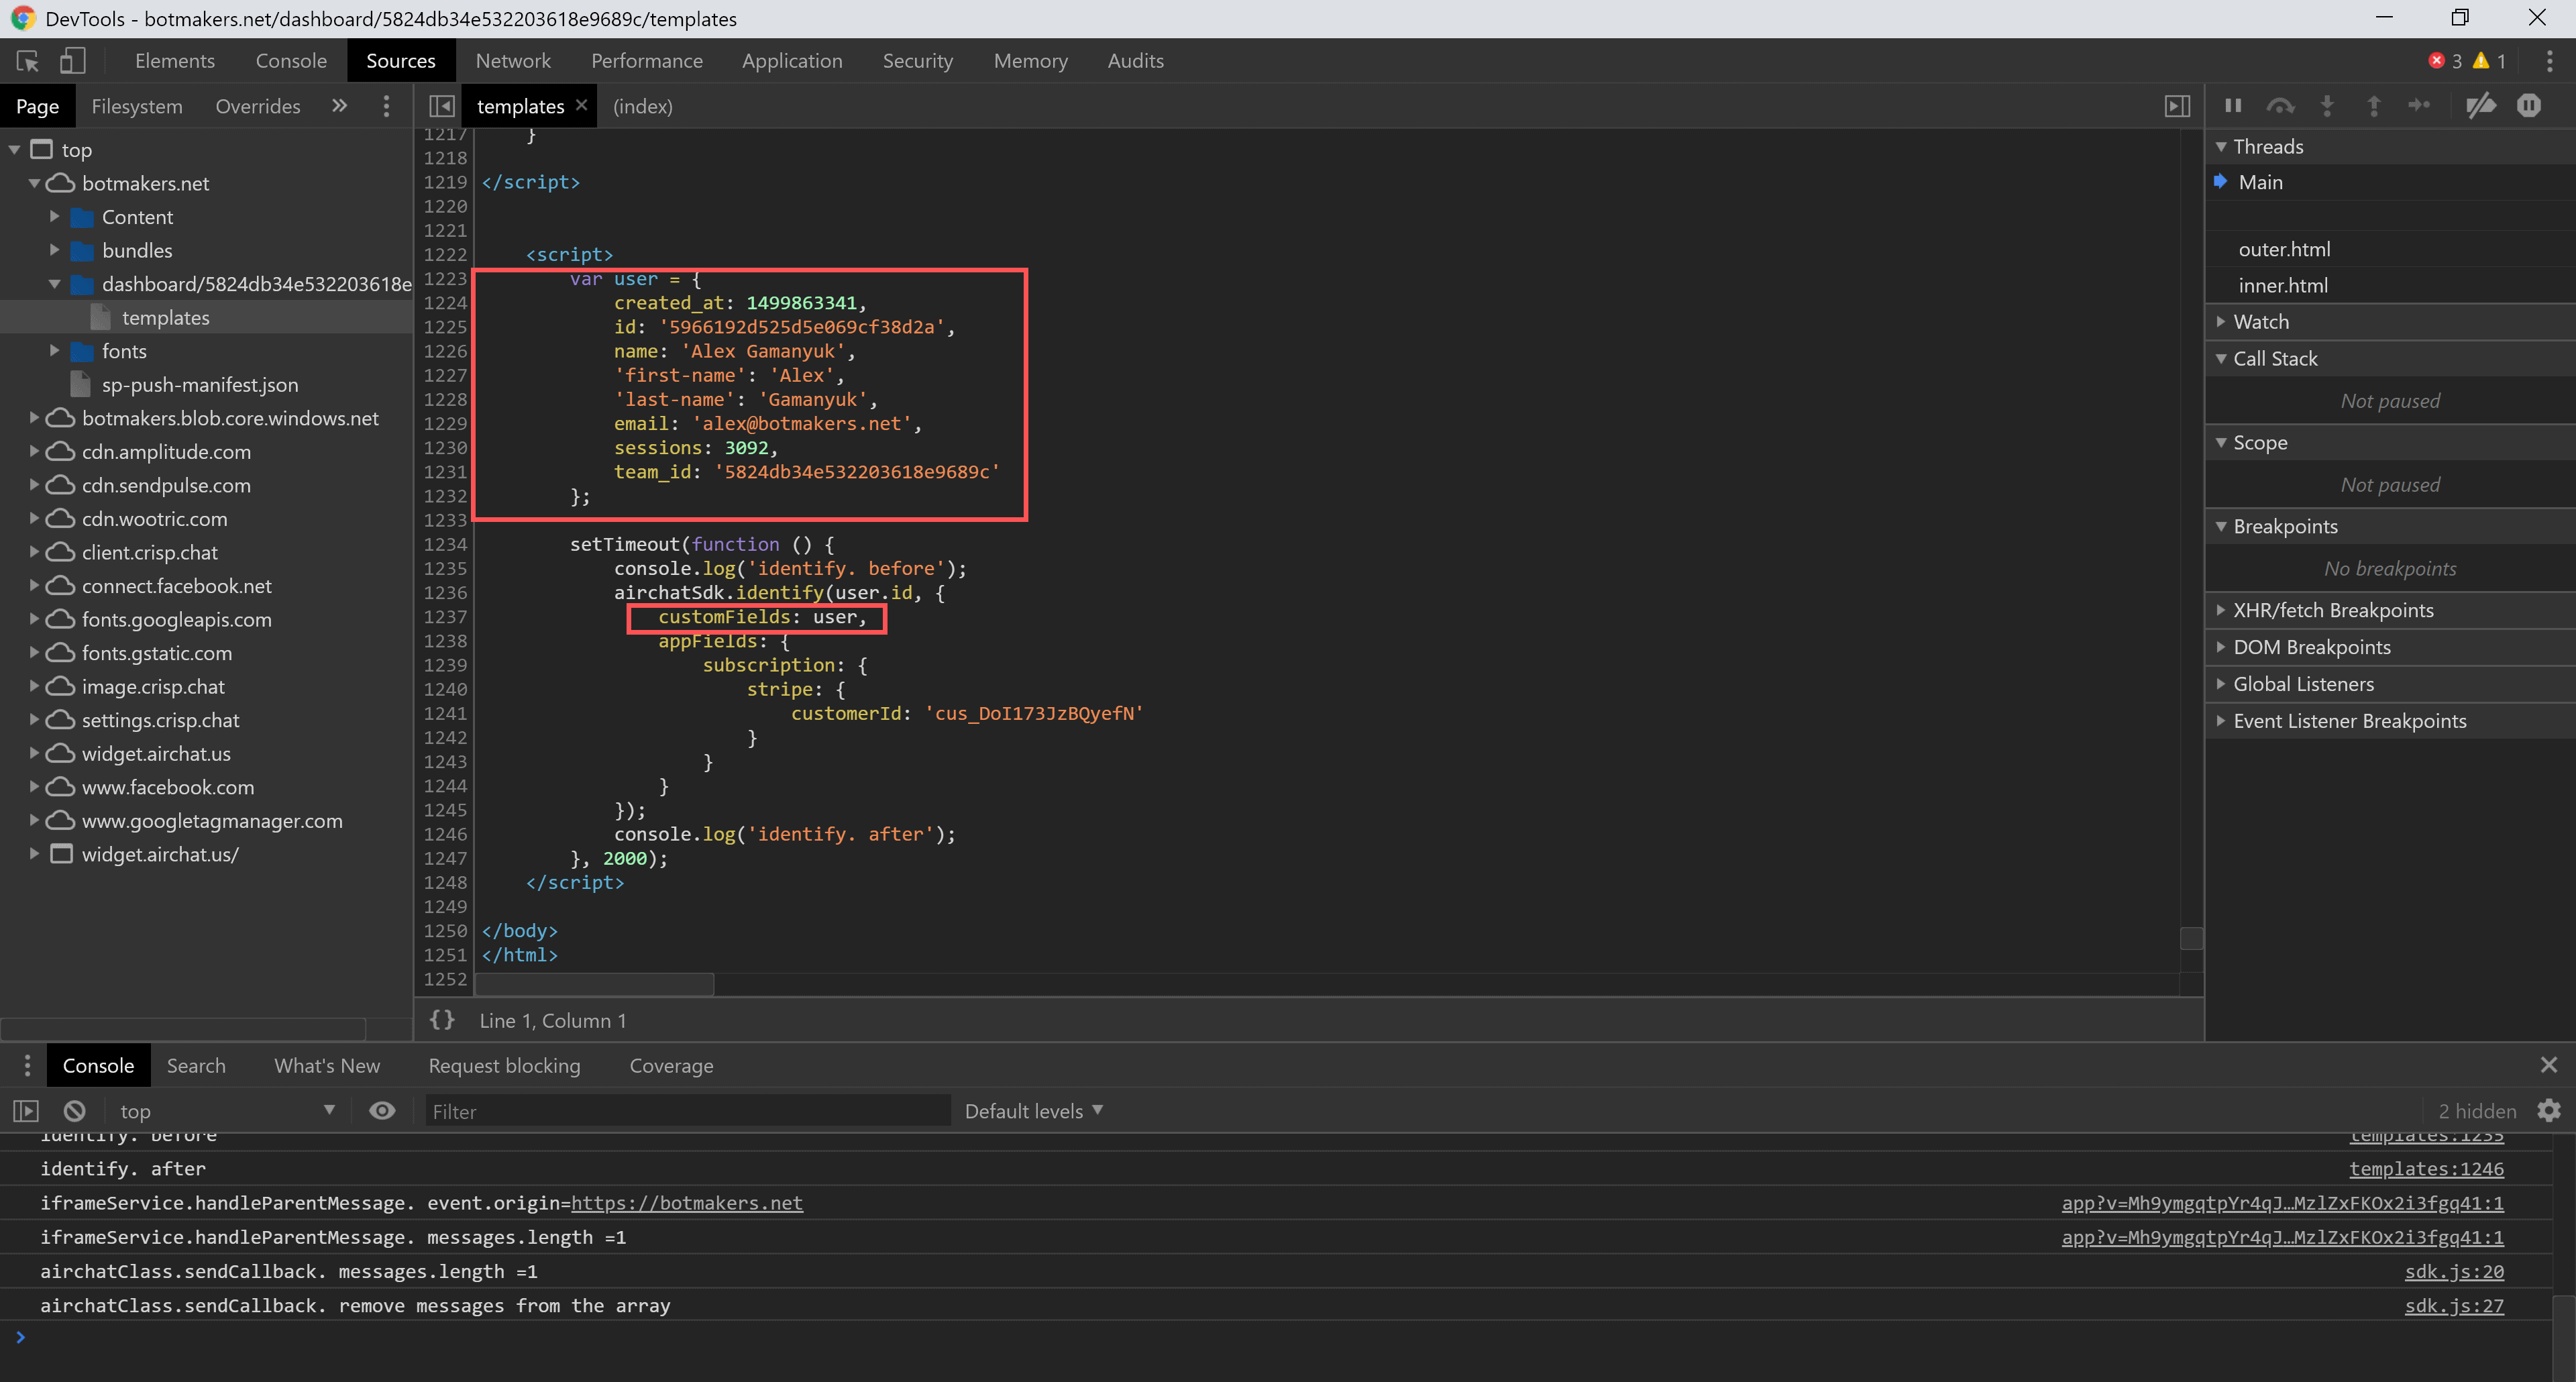Select the outer.html thread
Screen dimensions: 2576x1382
point(2284,249)
